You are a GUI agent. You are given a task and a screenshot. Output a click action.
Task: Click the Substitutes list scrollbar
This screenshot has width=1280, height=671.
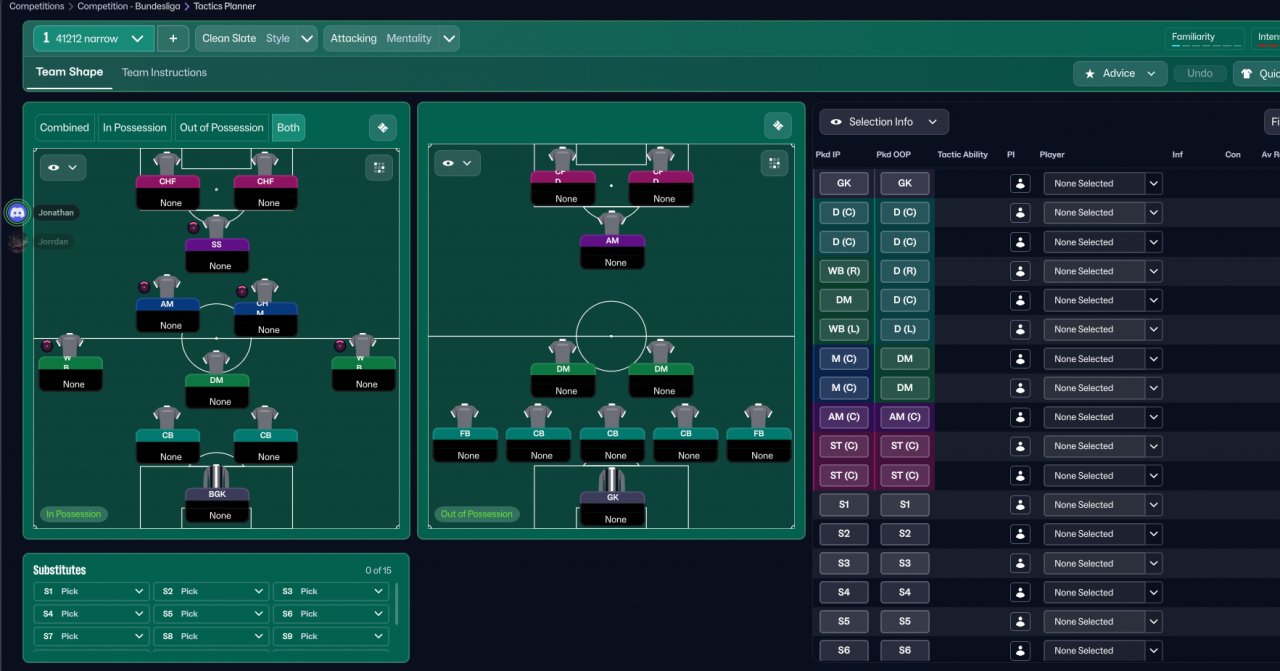398,604
